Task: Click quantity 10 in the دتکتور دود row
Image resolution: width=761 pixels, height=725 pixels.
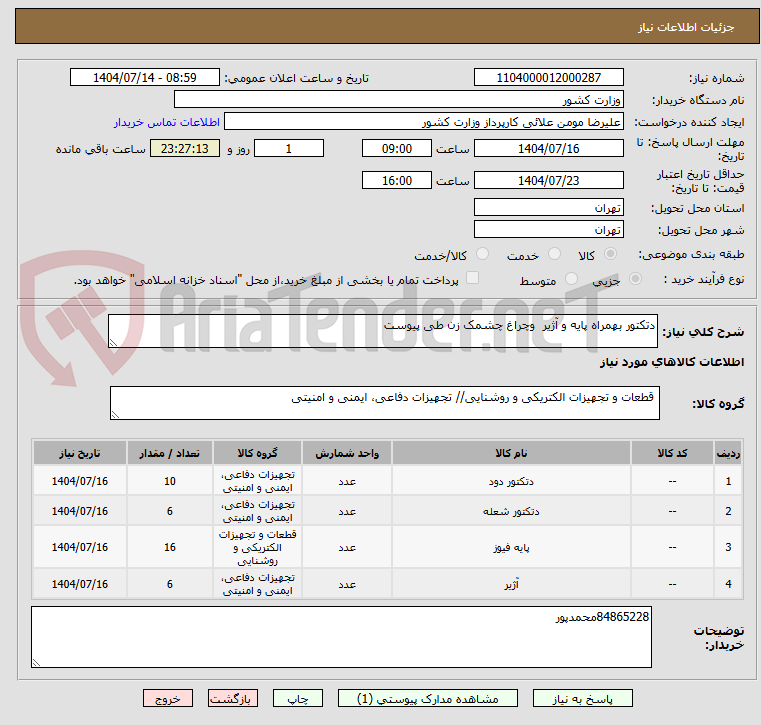Action: [x=169, y=481]
